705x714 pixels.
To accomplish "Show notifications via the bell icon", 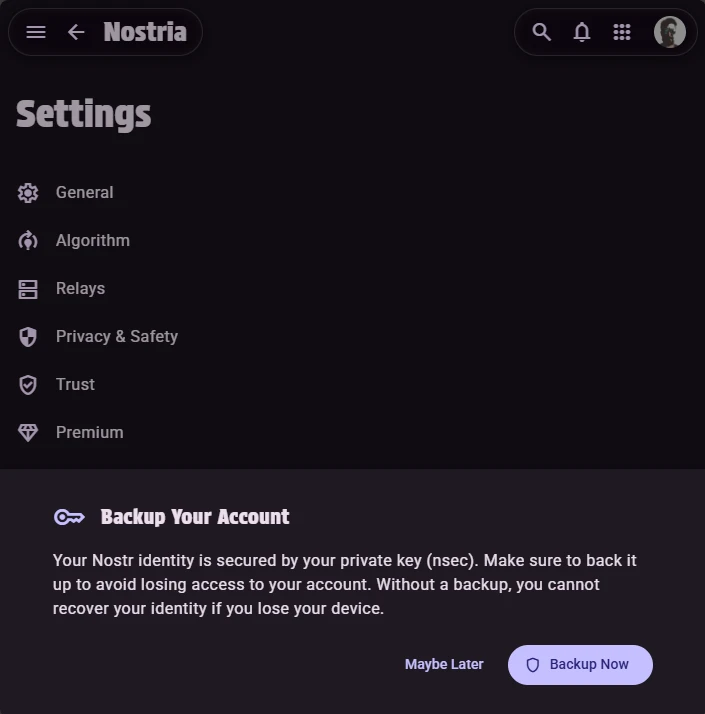I will [x=582, y=32].
